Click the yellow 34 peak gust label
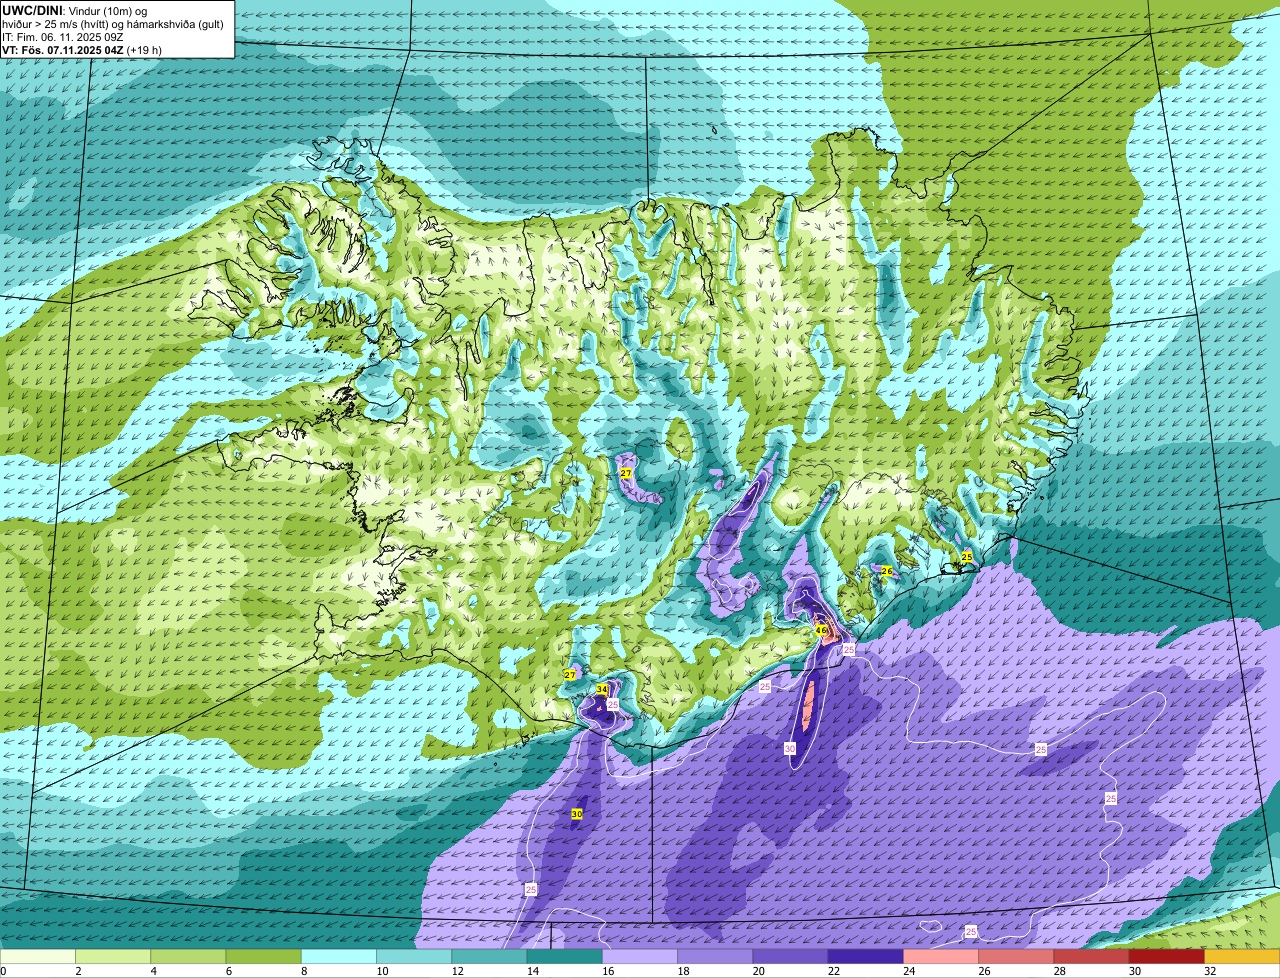The height and width of the screenshot is (978, 1280). point(602,690)
